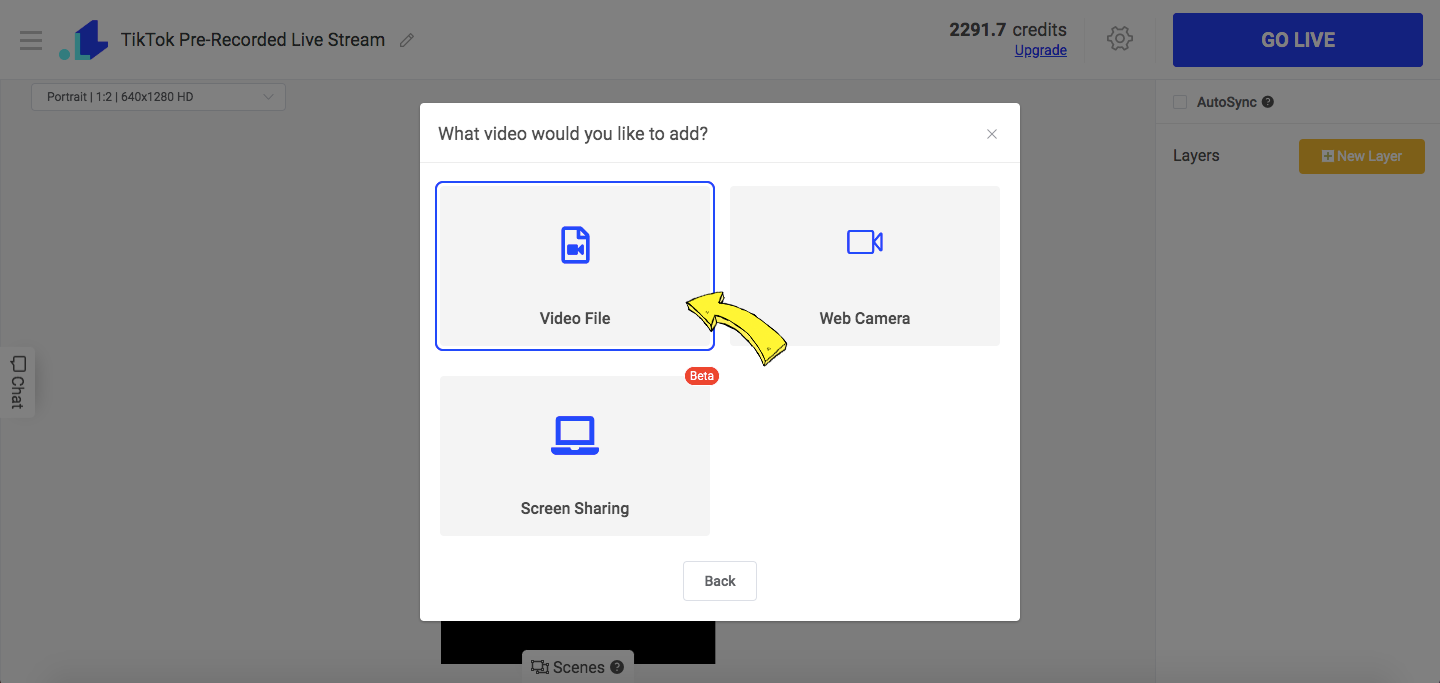Select the Video File option
The height and width of the screenshot is (683, 1440).
[x=574, y=265]
